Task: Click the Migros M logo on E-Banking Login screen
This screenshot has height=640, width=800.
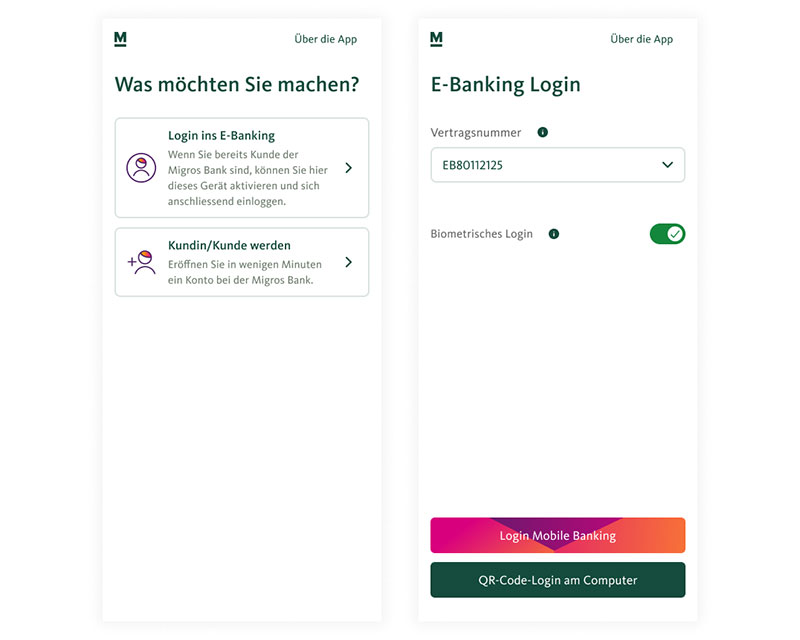Action: point(436,39)
